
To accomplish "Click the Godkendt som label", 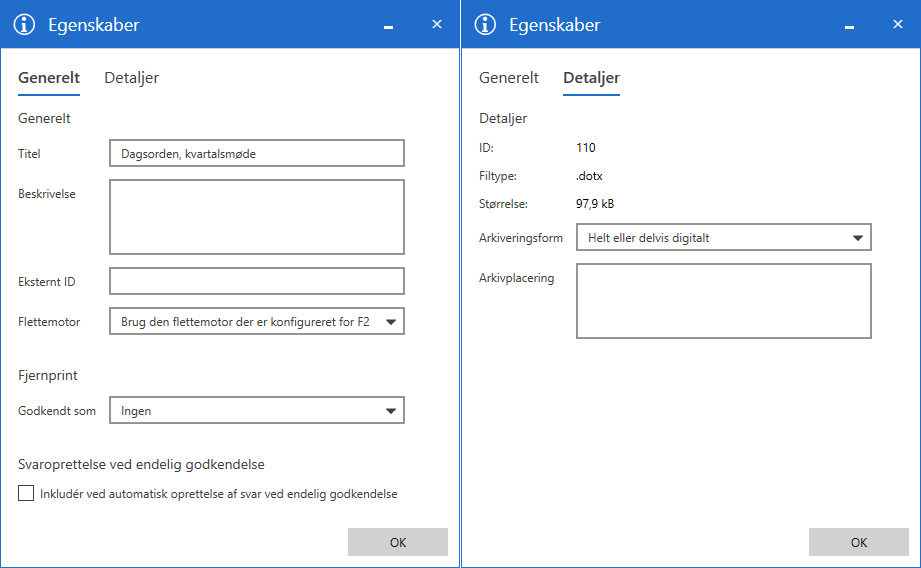I will (56, 411).
